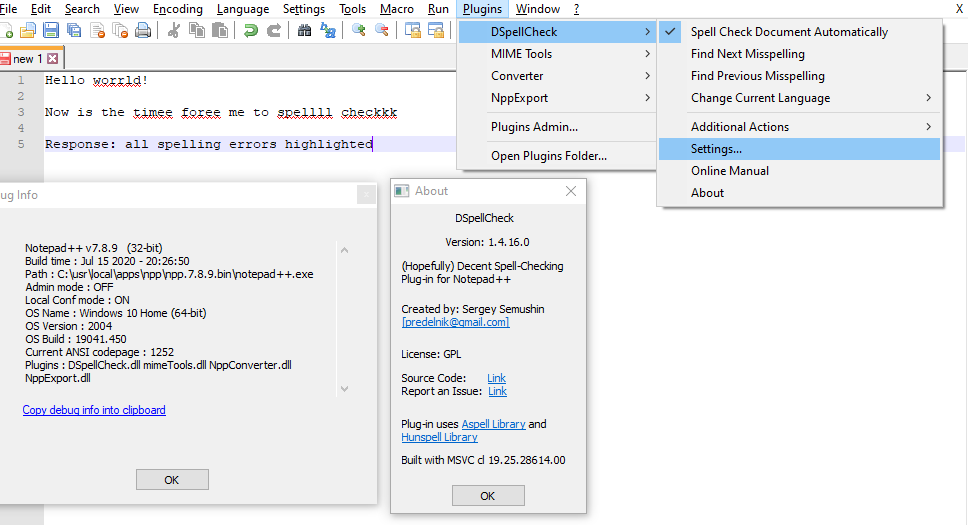Click the Close All documents icon
The height and width of the screenshot is (525, 968).
click(x=120, y=30)
